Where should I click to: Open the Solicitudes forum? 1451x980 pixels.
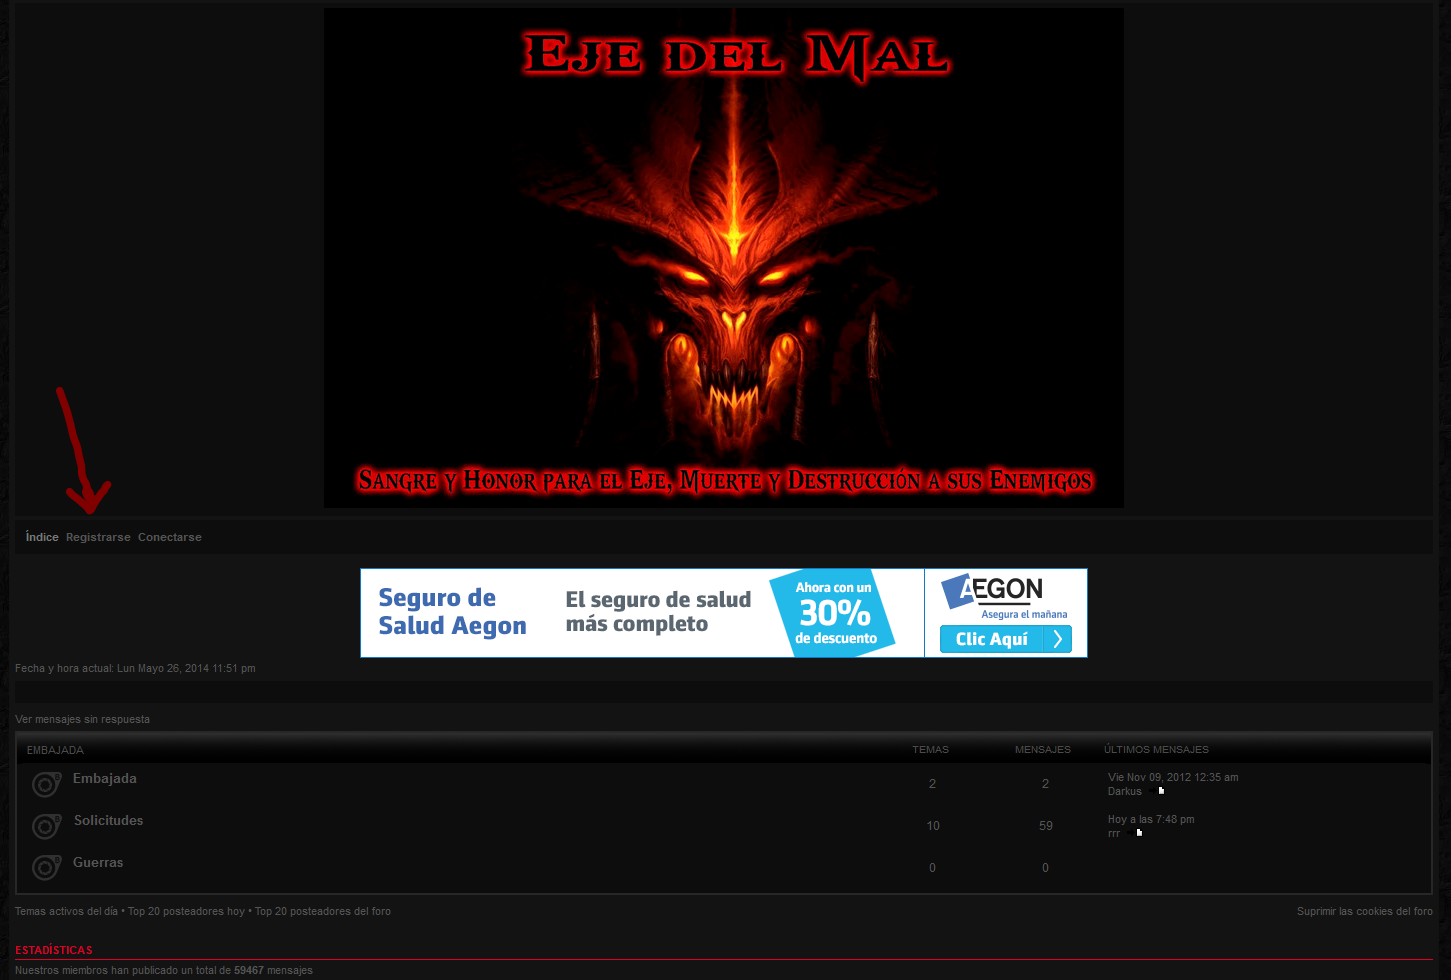[x=108, y=820]
